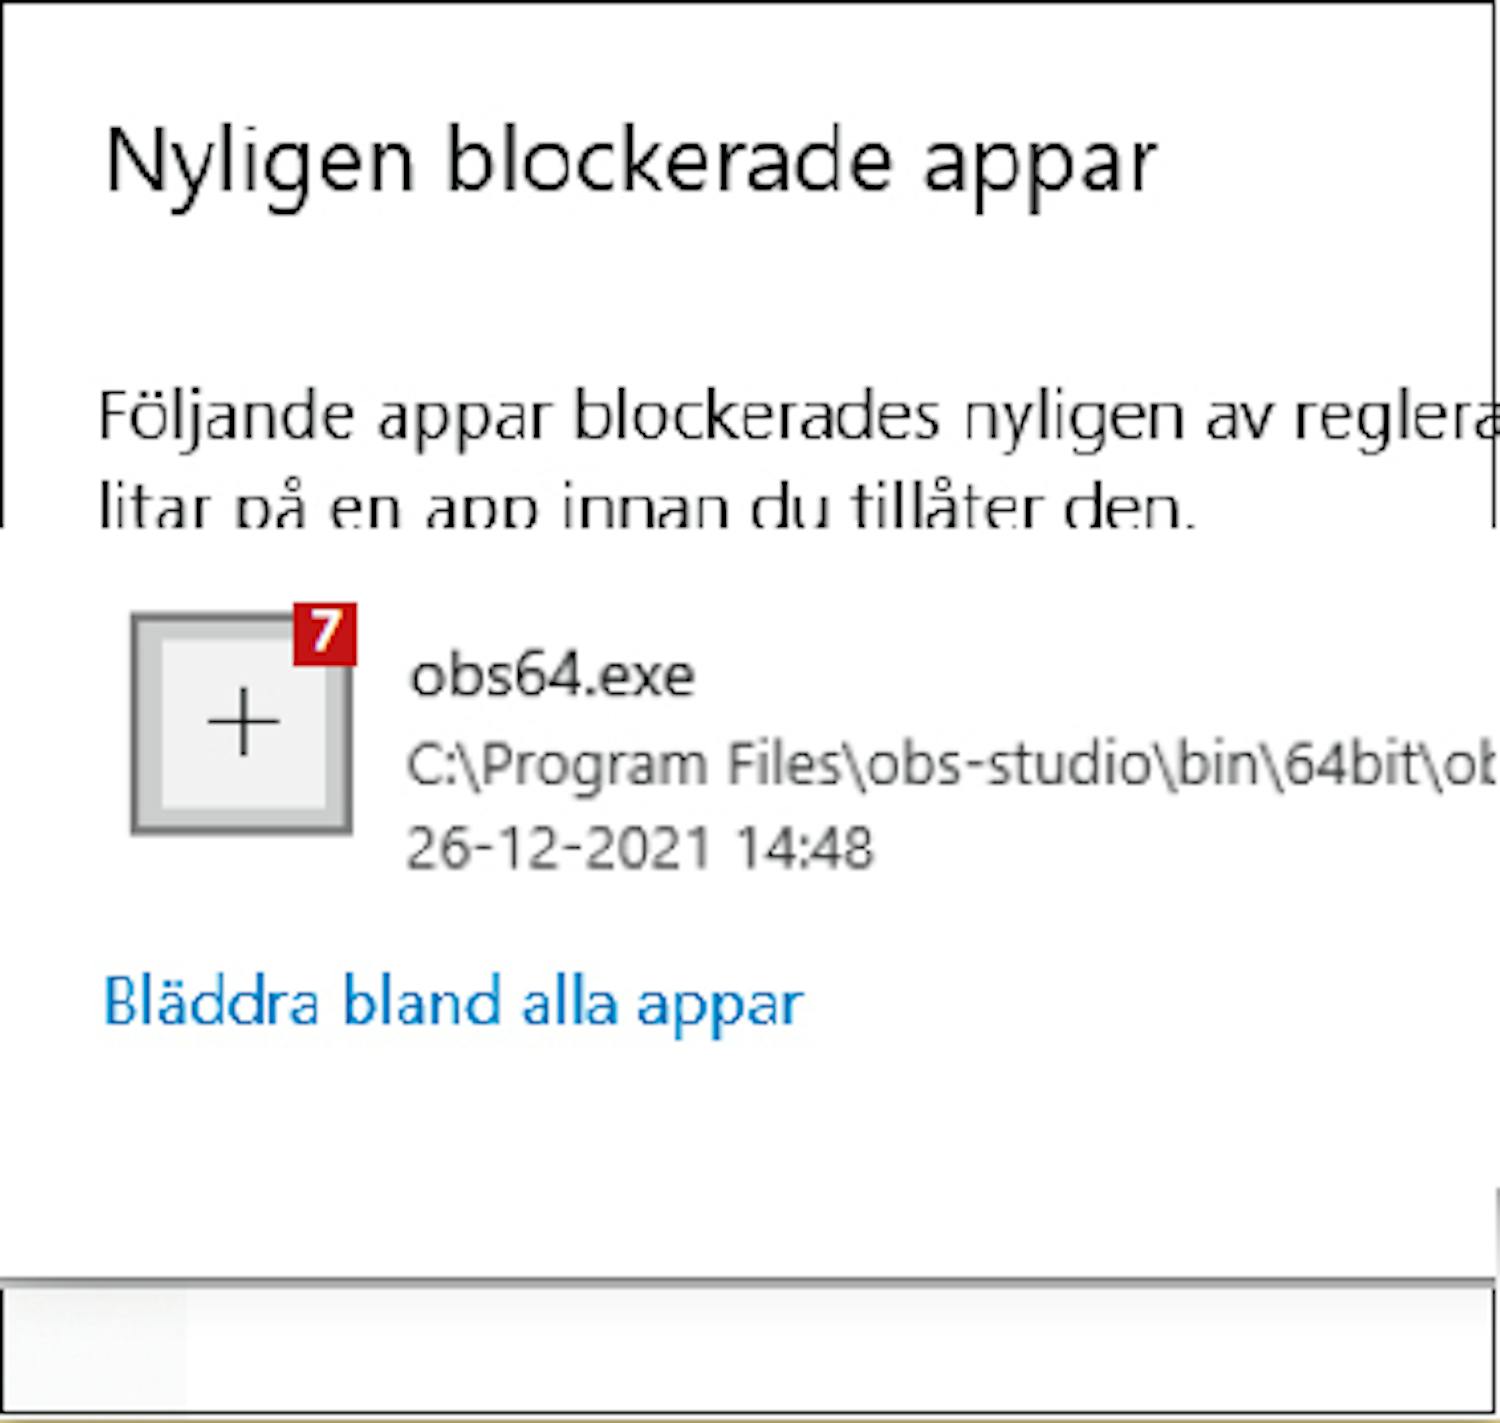Click the word blockerade in the heading
Screen dimensions: 1500x1423
coord(669,158)
